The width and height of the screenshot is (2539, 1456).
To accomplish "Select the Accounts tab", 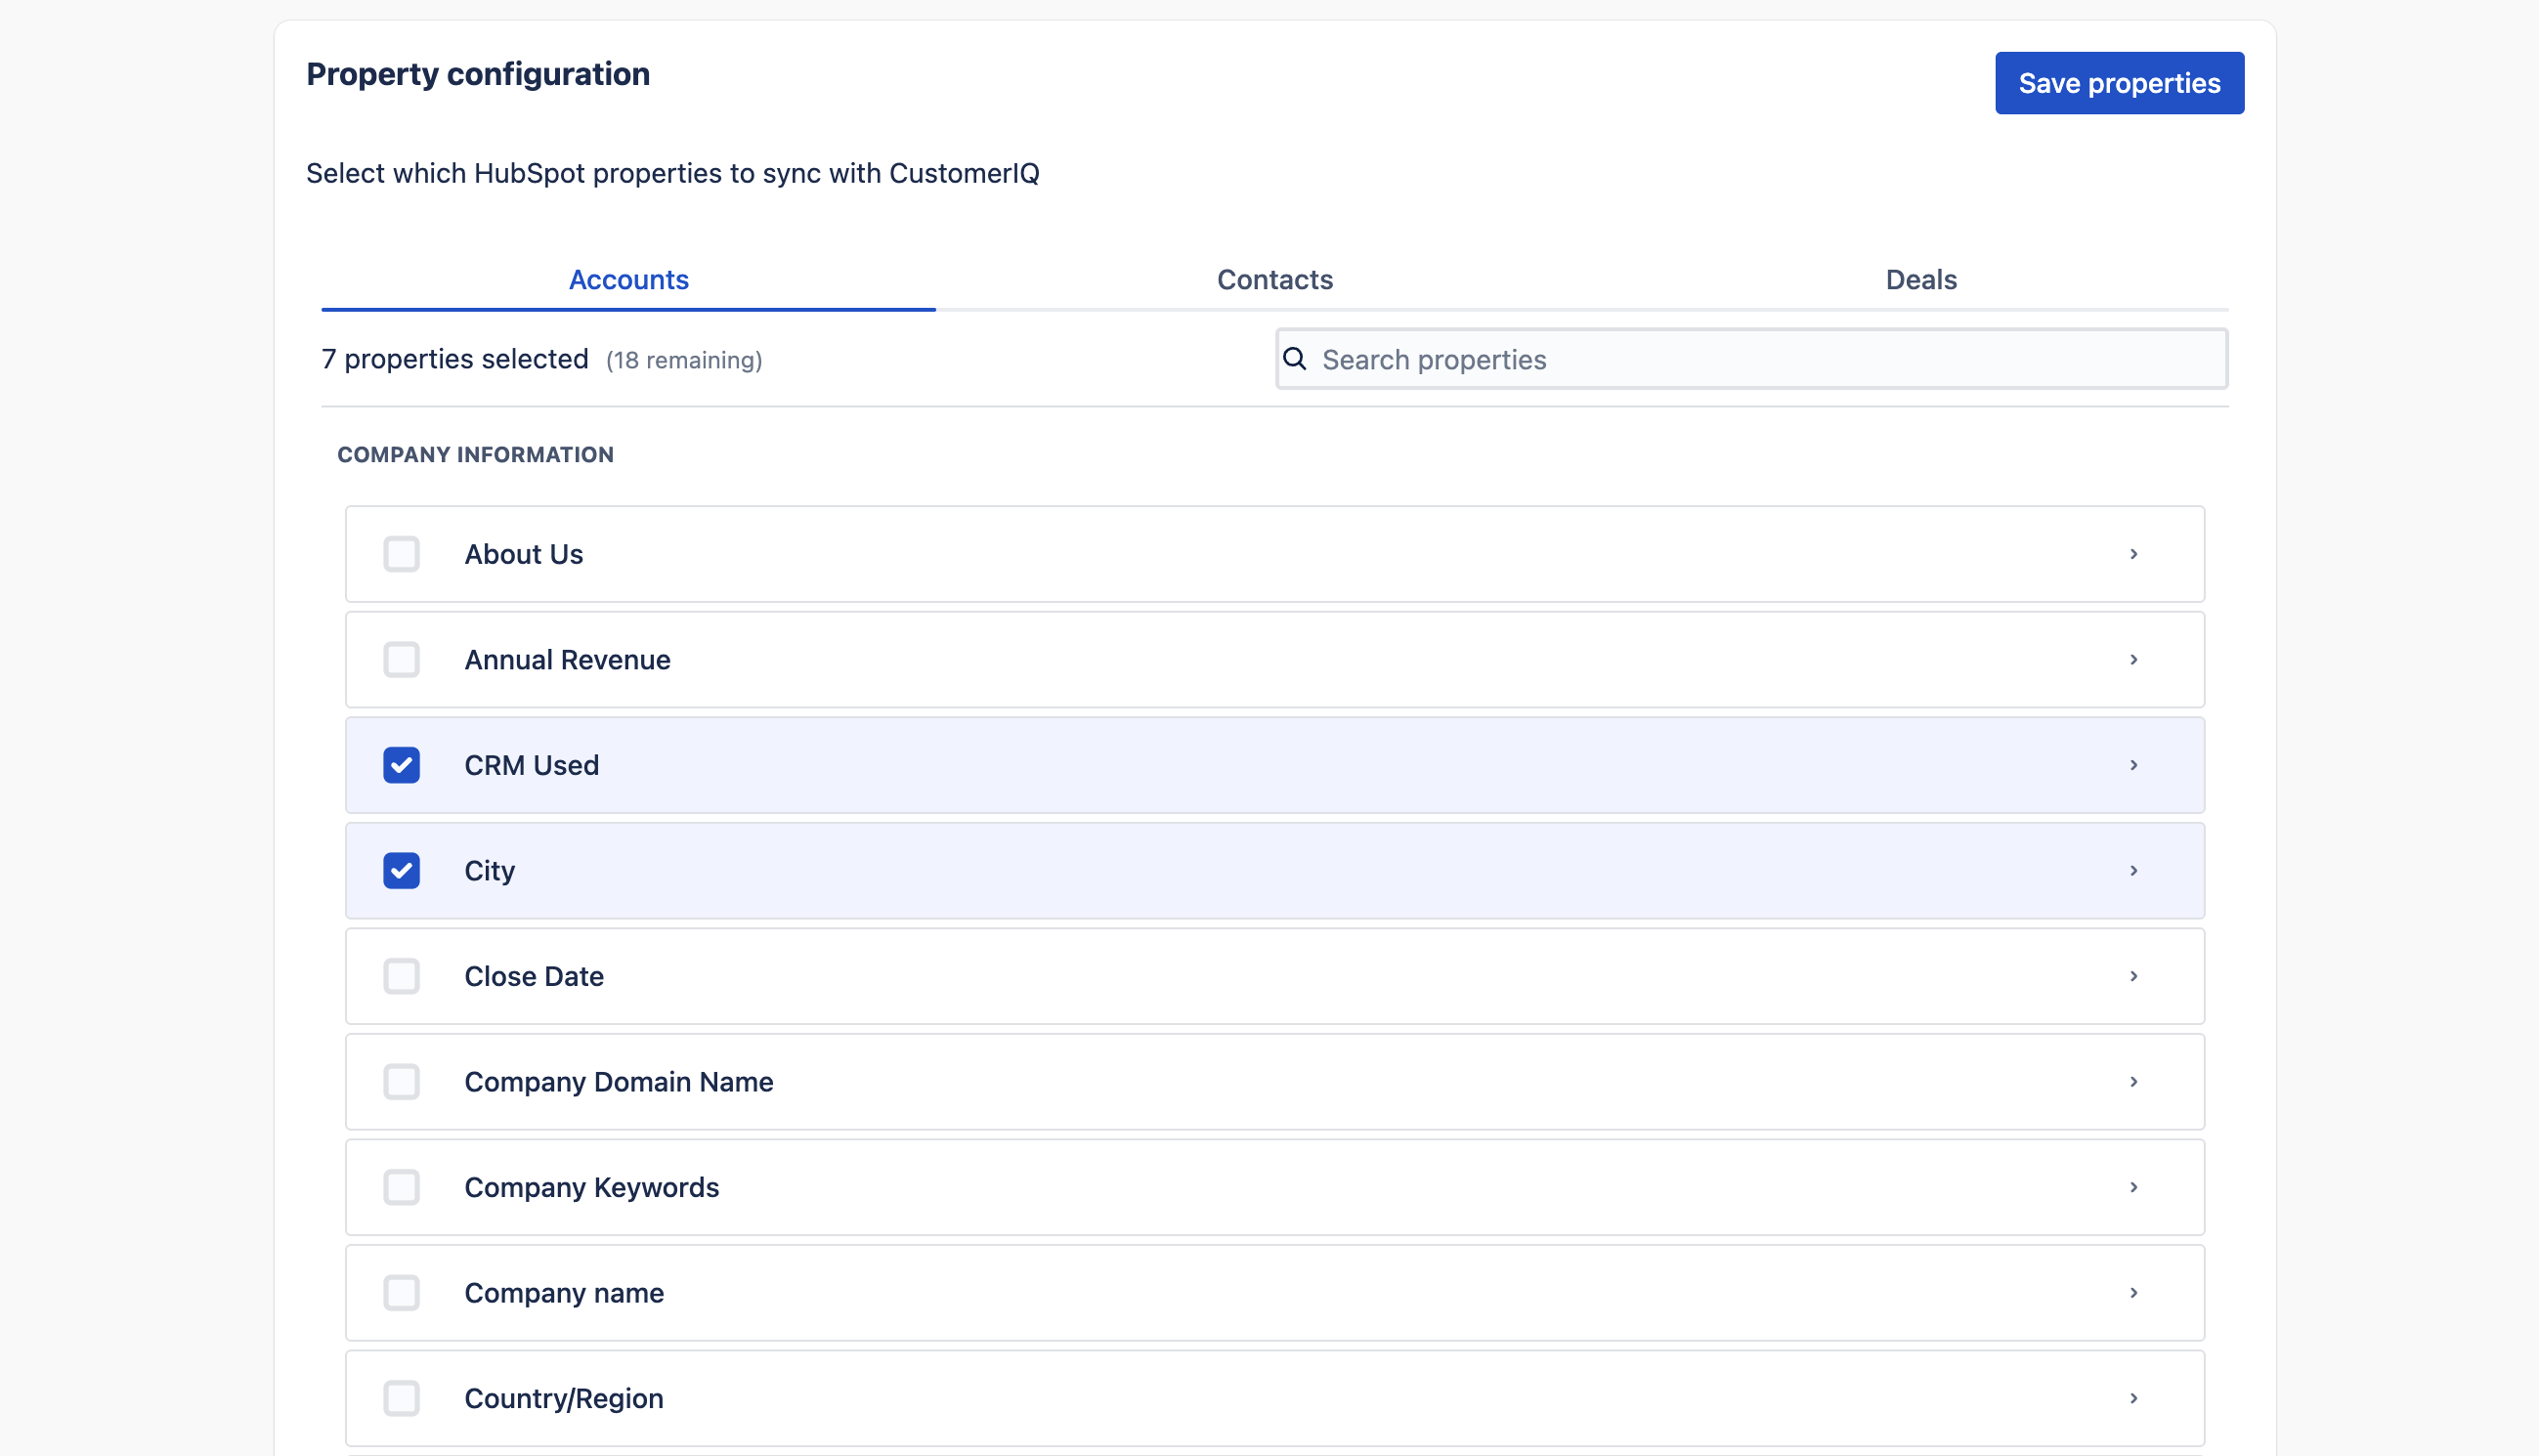I will [x=628, y=280].
